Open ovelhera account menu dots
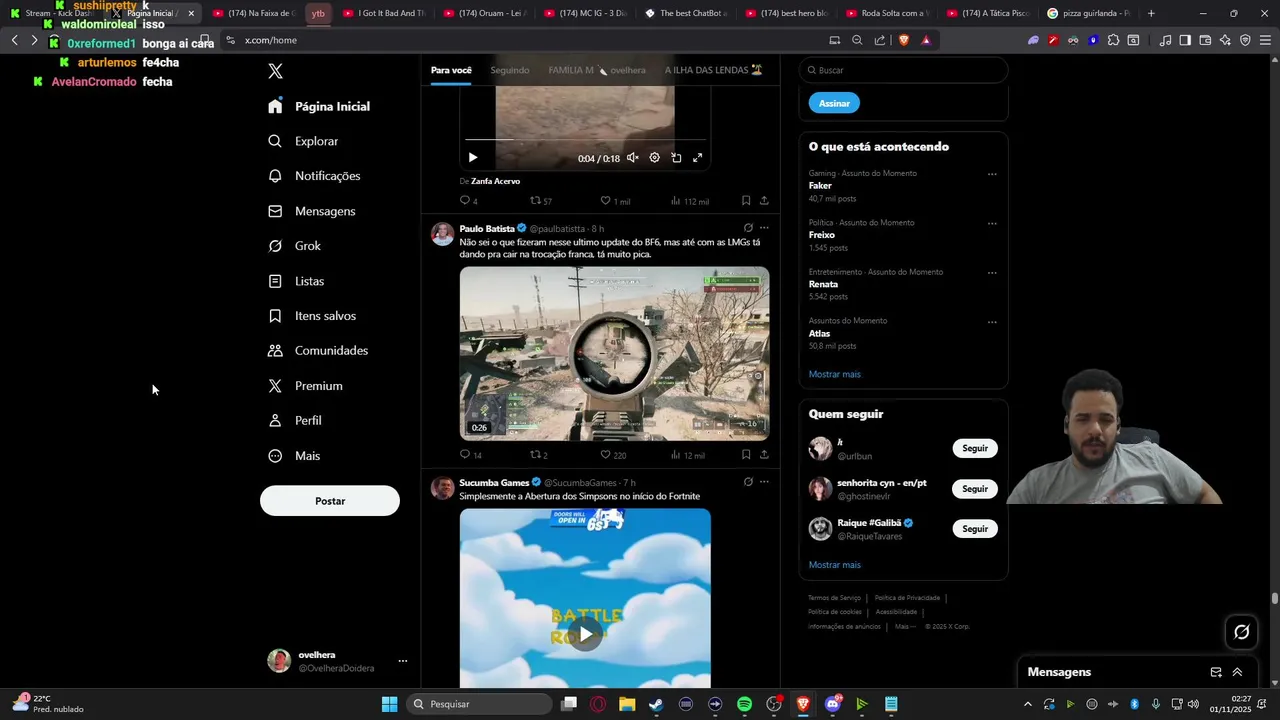 pos(403,661)
